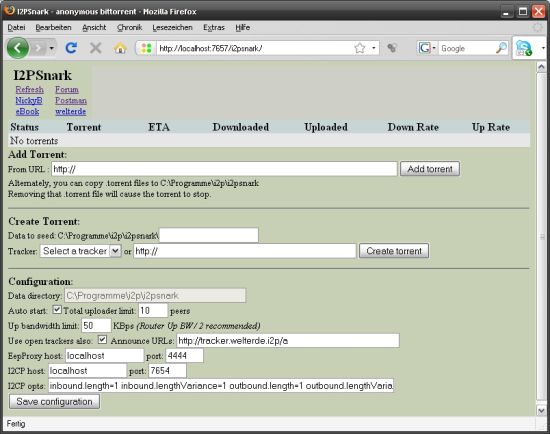The image size is (550, 434).
Task: Open the Bearbeiten menu
Action: [x=53, y=27]
